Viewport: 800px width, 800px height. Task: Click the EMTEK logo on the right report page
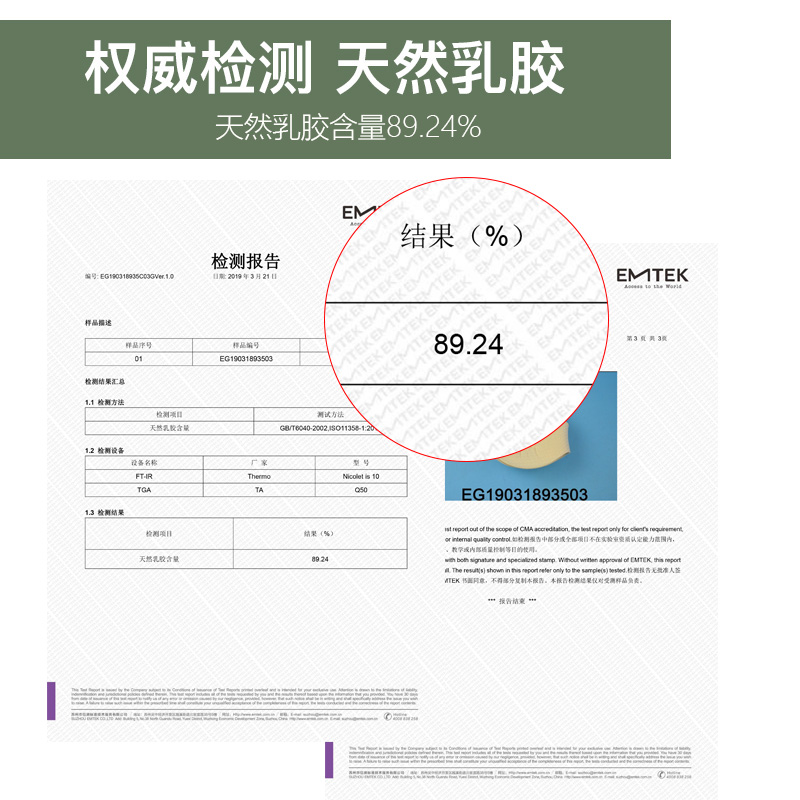coord(652,278)
